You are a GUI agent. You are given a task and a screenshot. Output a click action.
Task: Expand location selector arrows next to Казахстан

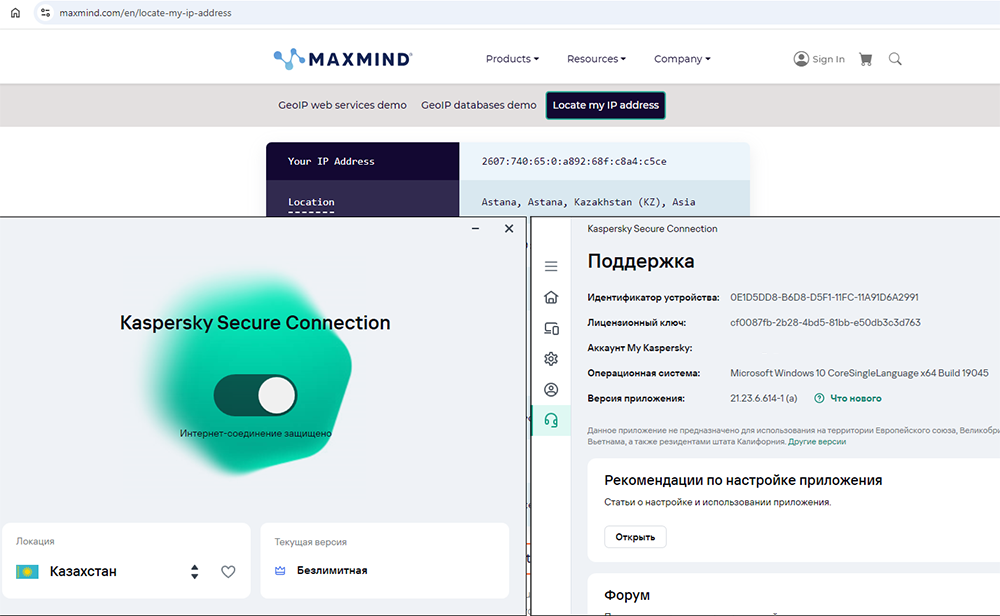[x=195, y=572]
